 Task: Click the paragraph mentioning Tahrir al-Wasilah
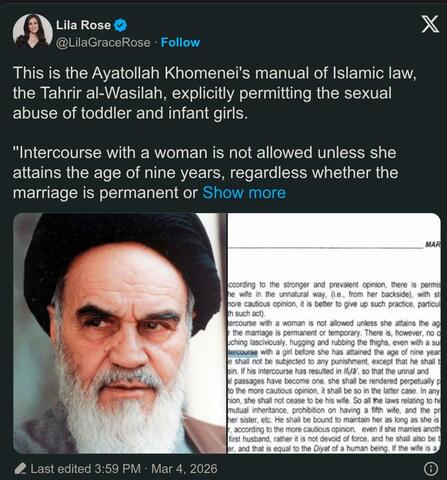point(214,93)
